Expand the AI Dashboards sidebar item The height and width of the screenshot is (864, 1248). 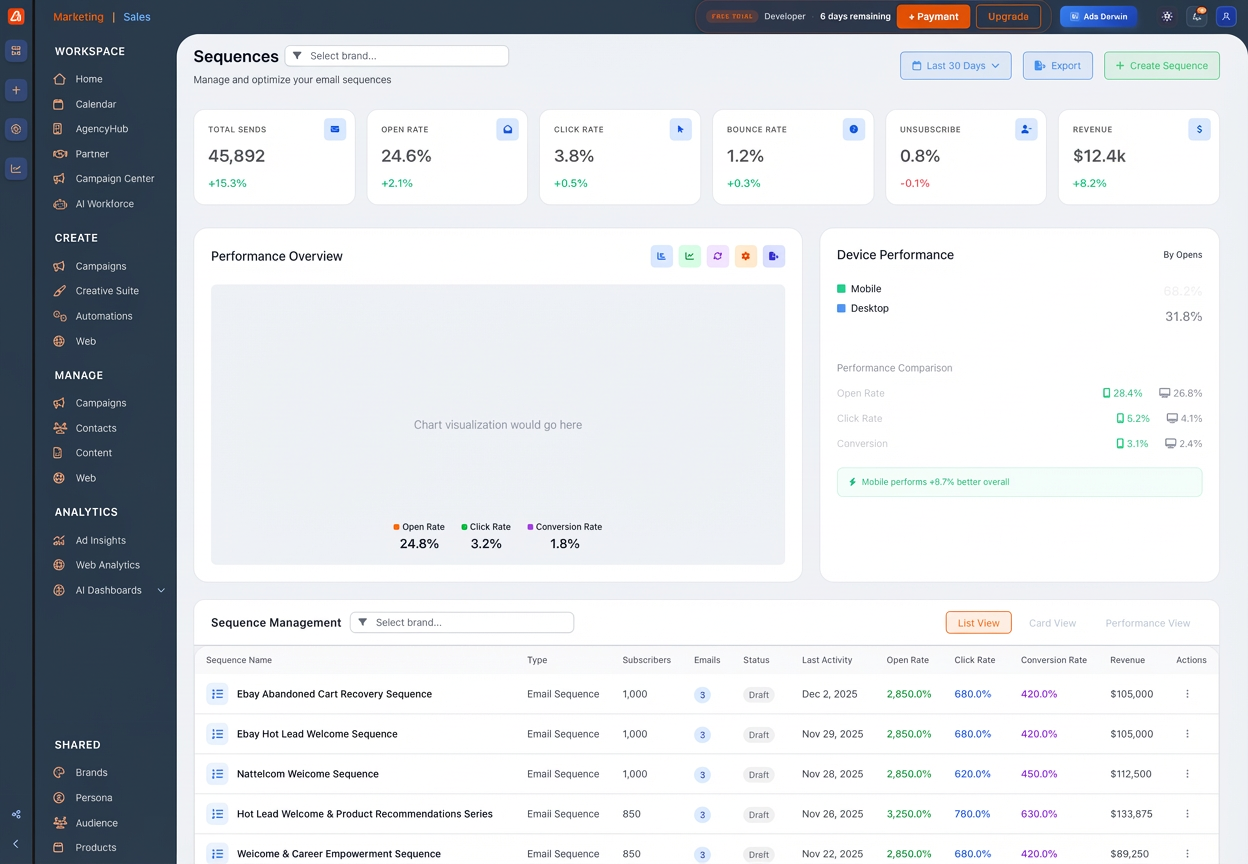coord(161,591)
